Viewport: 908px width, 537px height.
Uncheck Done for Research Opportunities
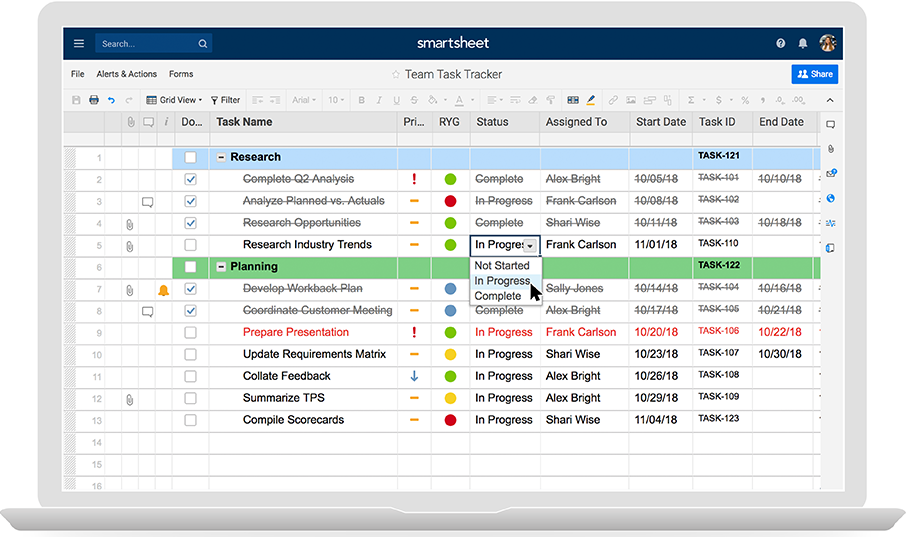pos(190,223)
